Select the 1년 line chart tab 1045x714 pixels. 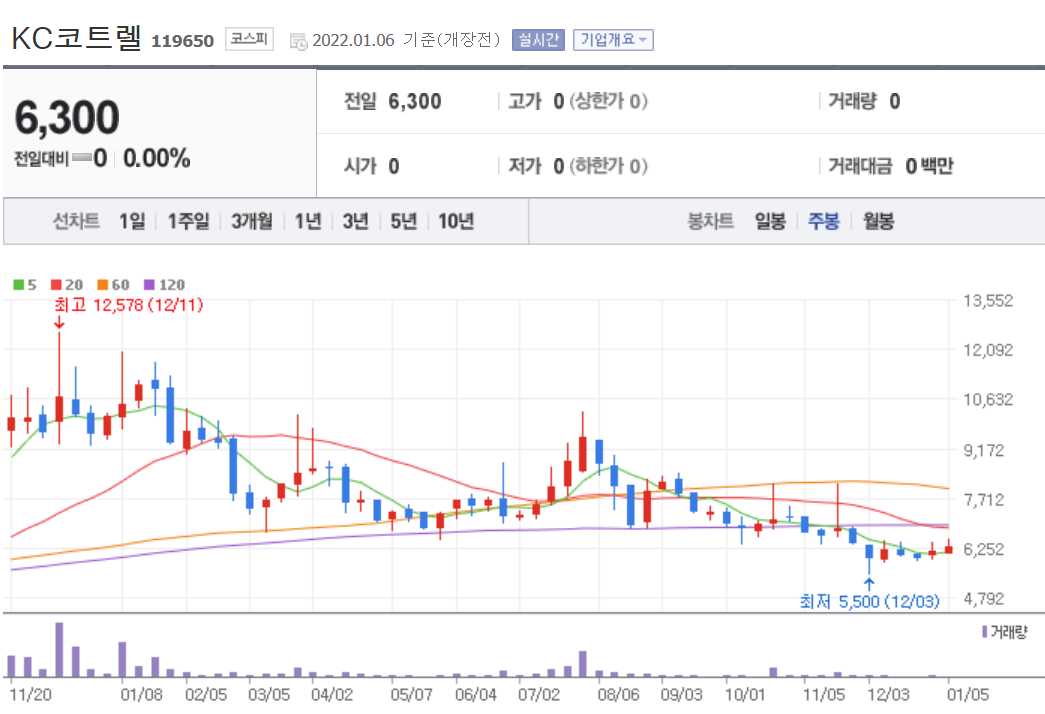coord(308,221)
